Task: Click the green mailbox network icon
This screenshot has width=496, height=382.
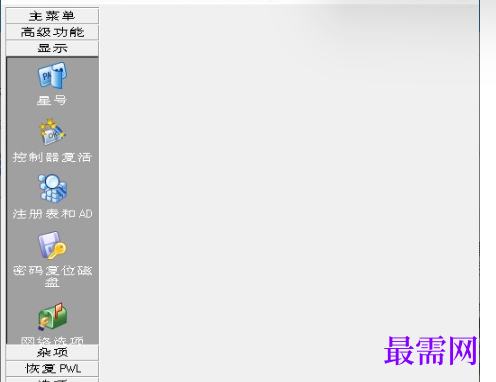Action: coord(52,316)
